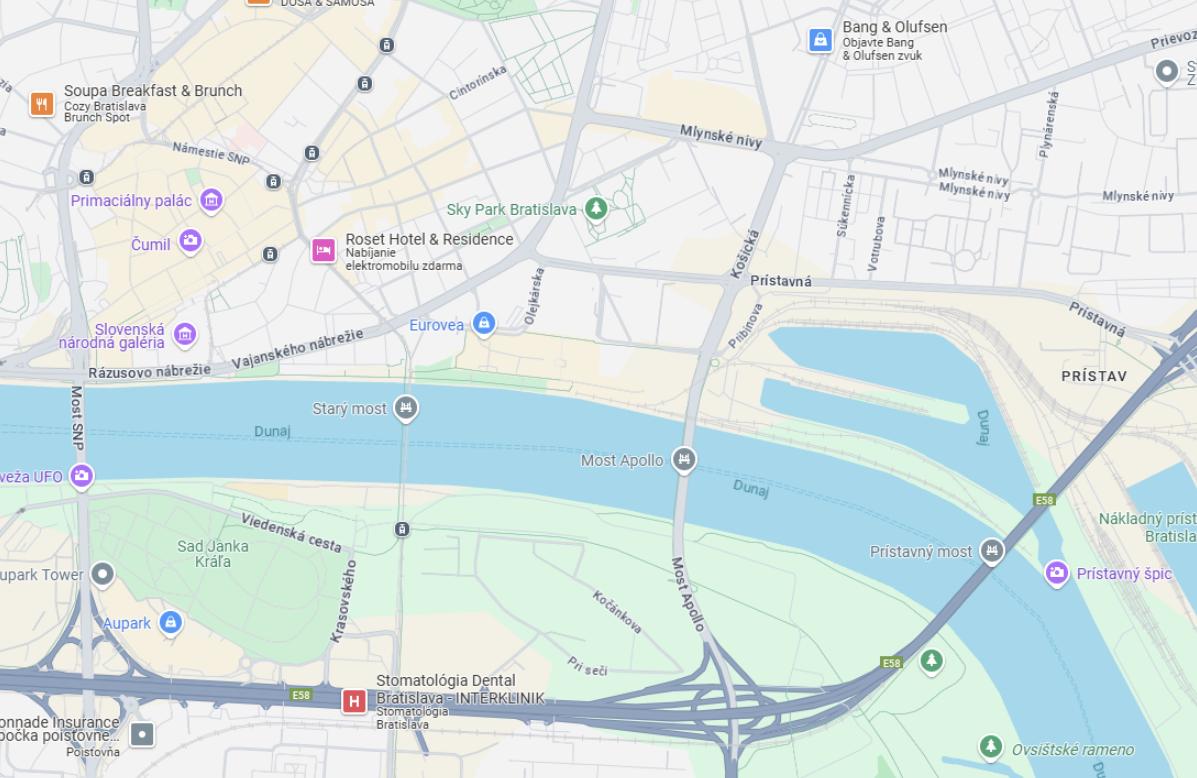Click the Stomatológia Dental hospital H icon
The width and height of the screenshot is (1197, 778).
tap(354, 701)
